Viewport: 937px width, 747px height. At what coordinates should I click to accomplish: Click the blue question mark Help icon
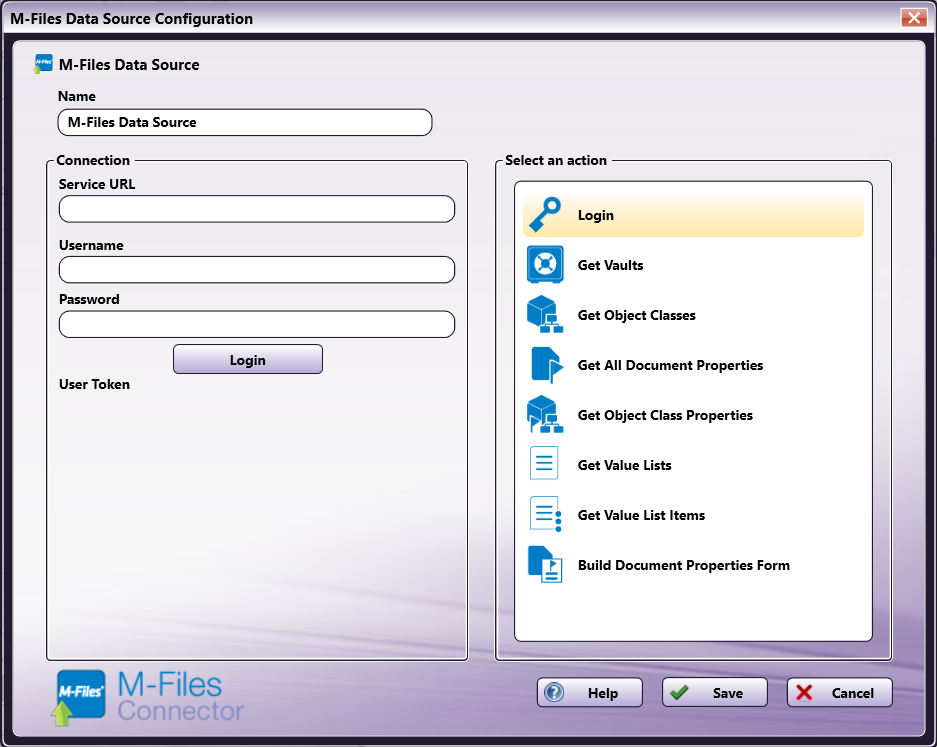[x=554, y=693]
